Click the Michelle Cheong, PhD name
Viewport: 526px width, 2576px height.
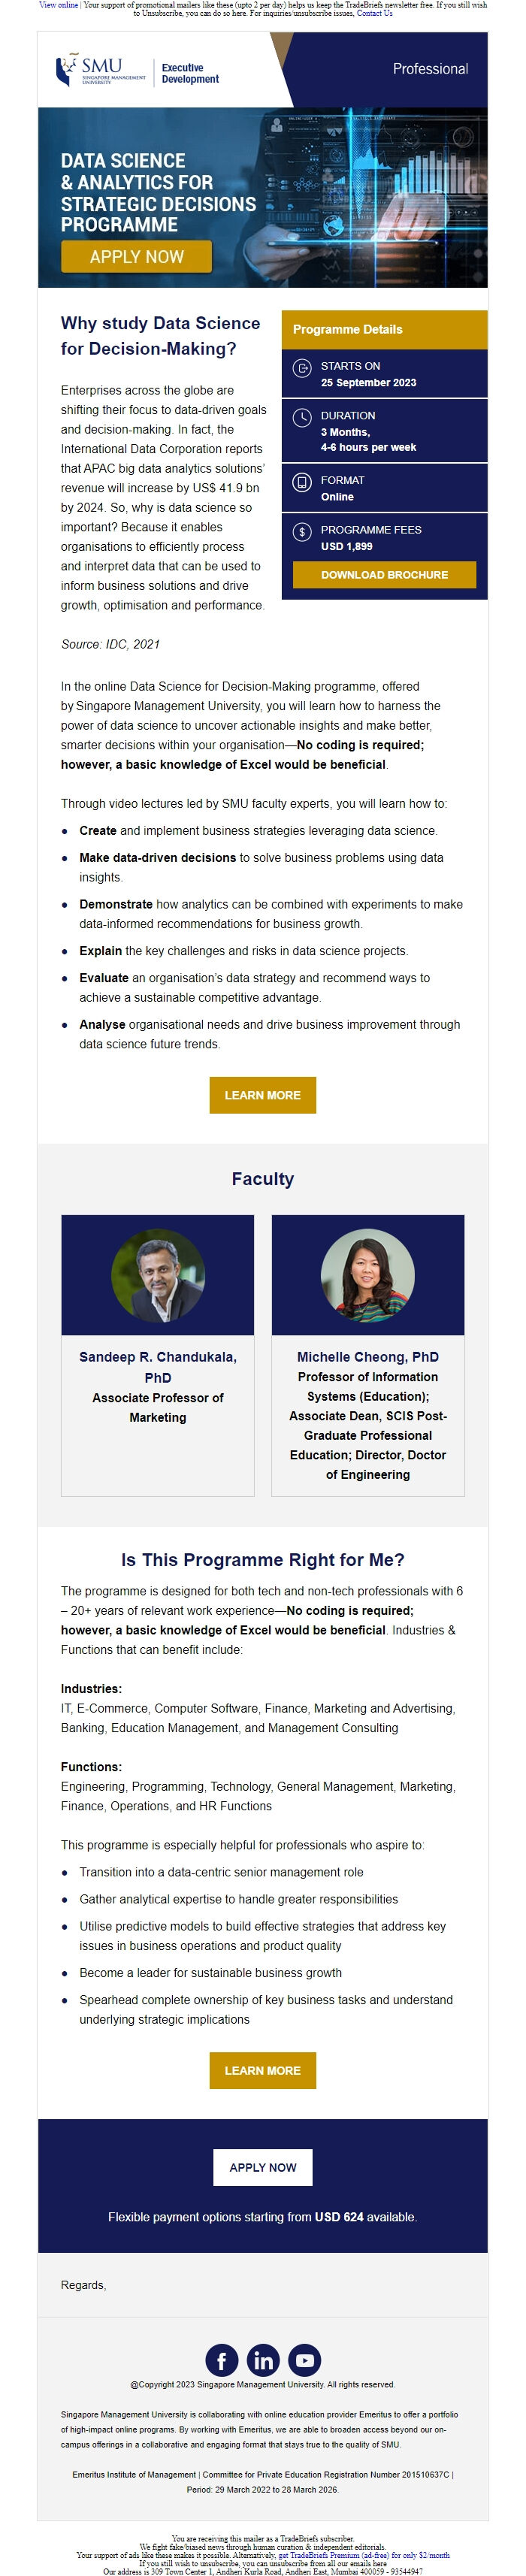click(367, 1357)
